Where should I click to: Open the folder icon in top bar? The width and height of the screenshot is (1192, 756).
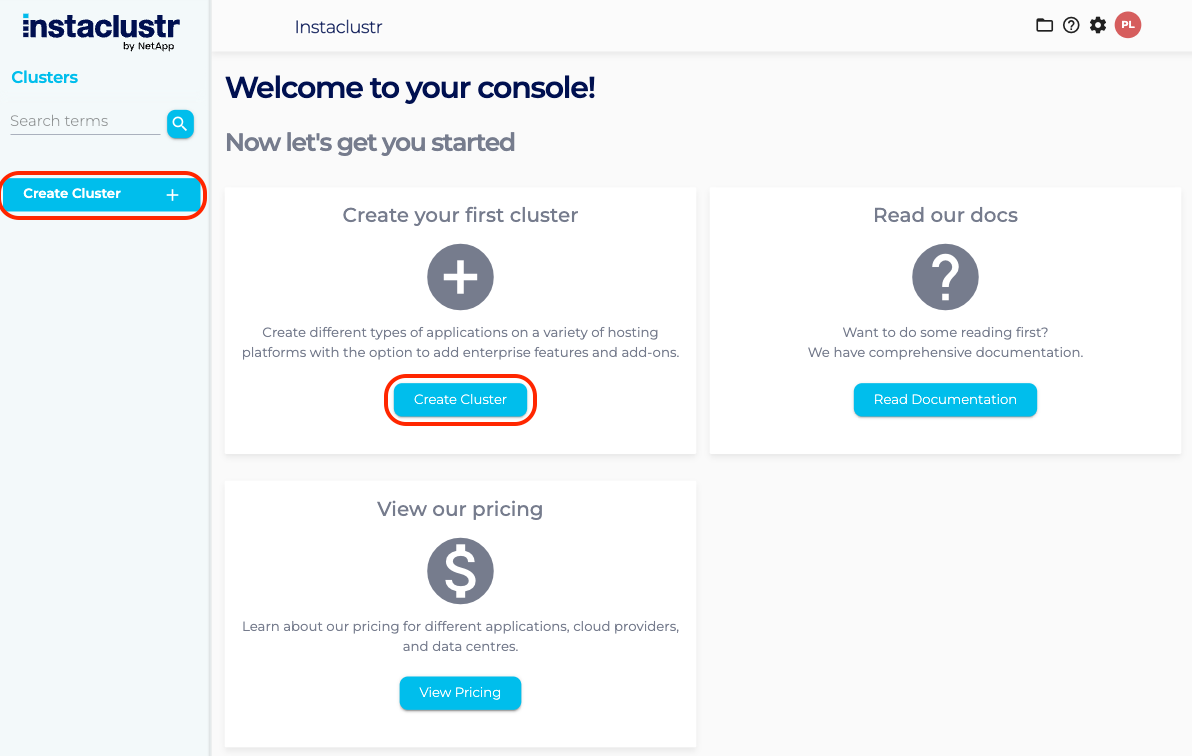click(x=1044, y=26)
